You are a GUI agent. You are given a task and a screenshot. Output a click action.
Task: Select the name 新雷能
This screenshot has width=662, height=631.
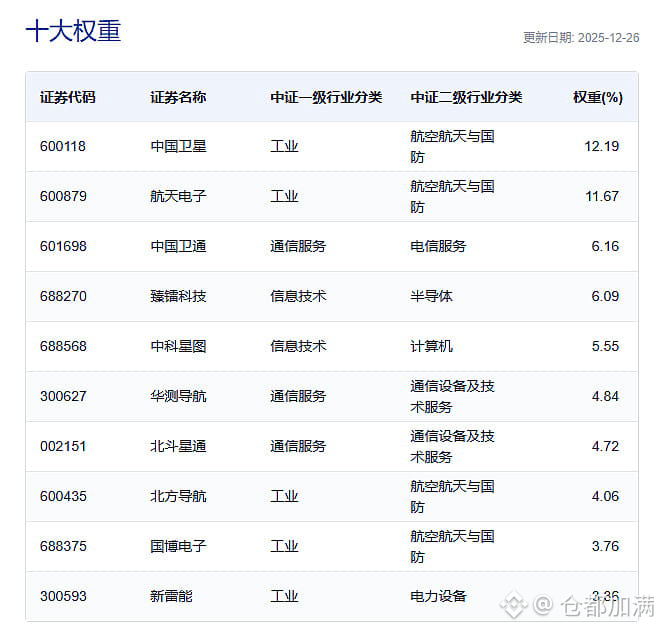pyautogui.click(x=171, y=596)
